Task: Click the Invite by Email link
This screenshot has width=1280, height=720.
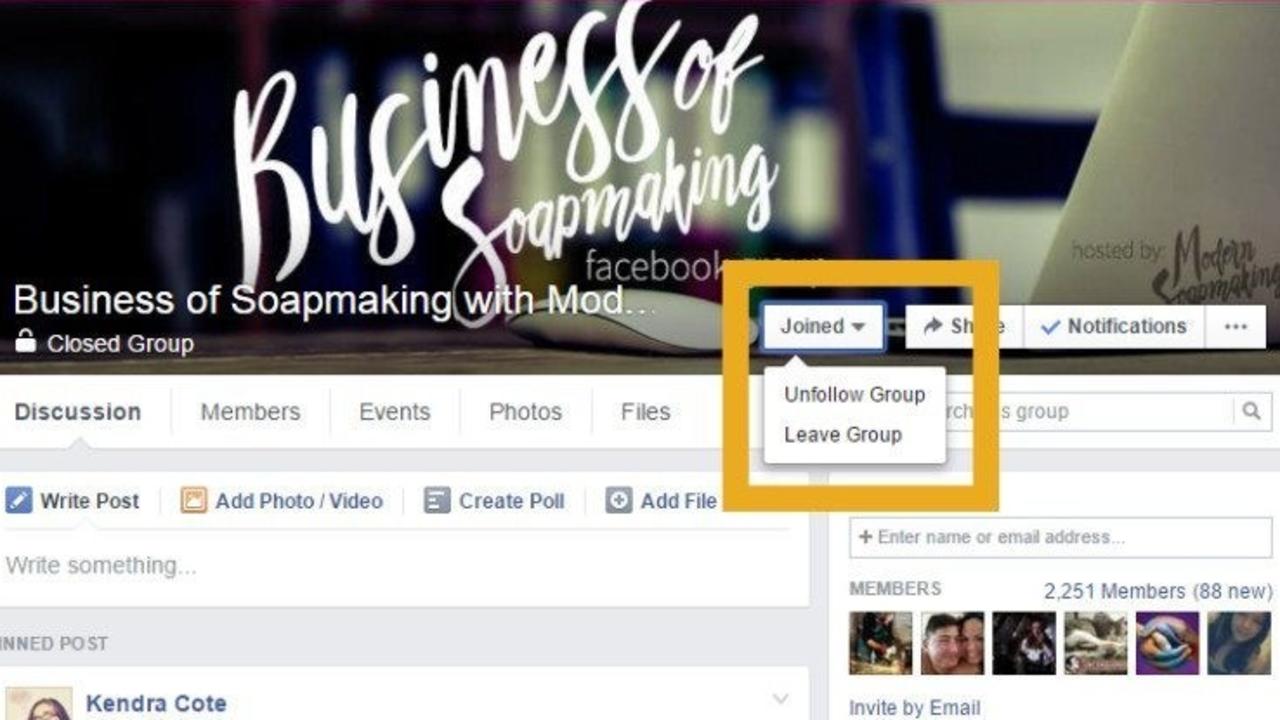Action: pyautogui.click(x=914, y=707)
